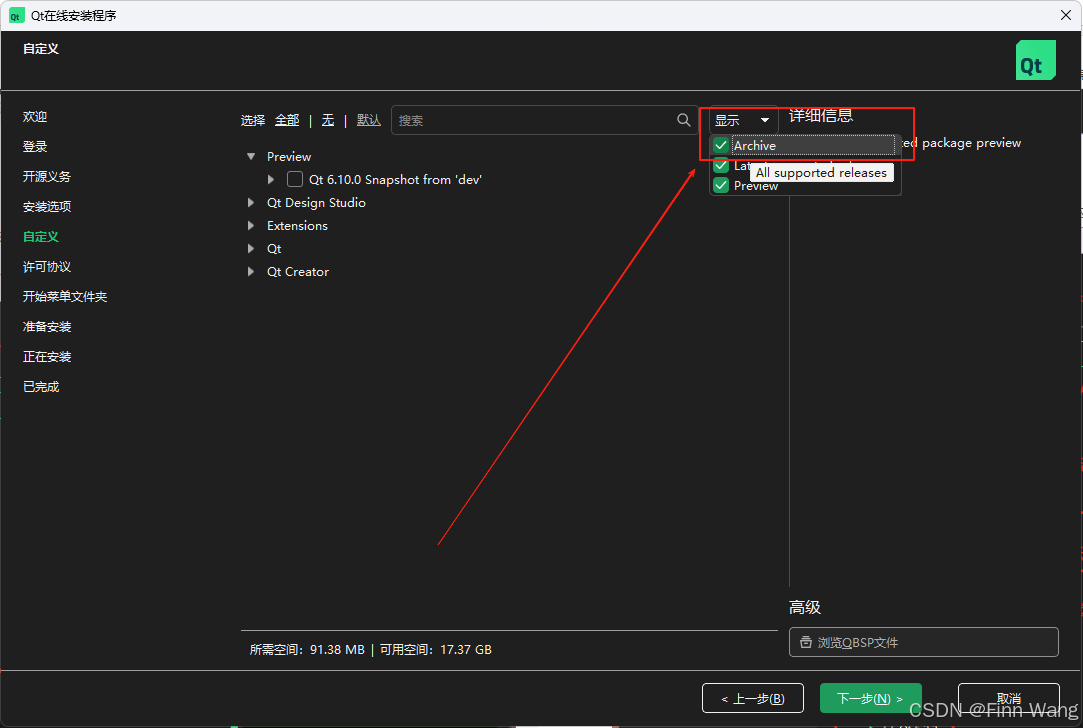Click the Qt logo in header

coord(1035,61)
